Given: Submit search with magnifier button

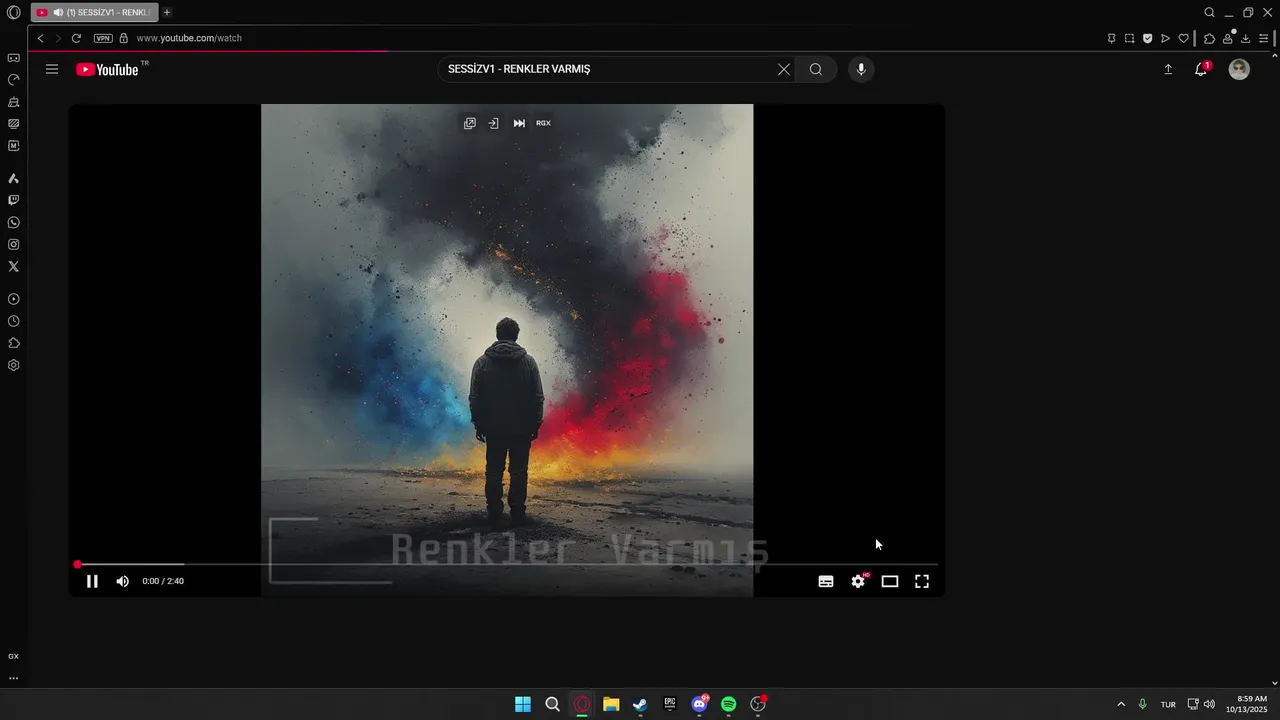Looking at the screenshot, I should 816,69.
